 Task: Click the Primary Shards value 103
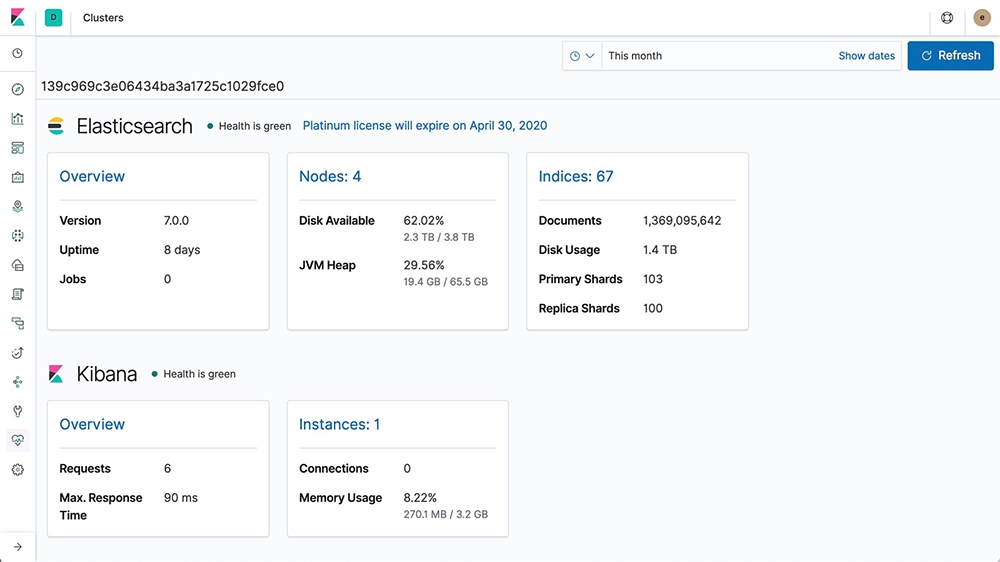click(x=652, y=279)
